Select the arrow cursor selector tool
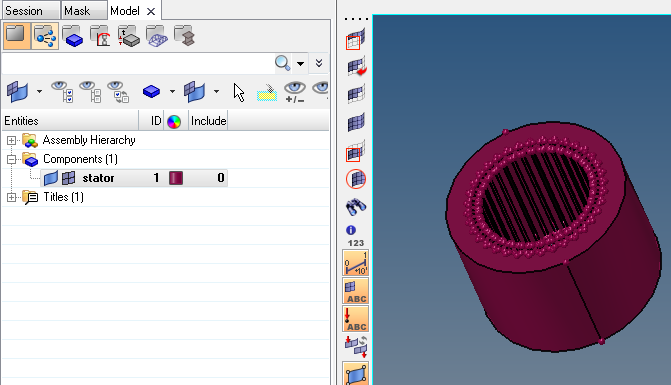671x385 pixels. (239, 92)
